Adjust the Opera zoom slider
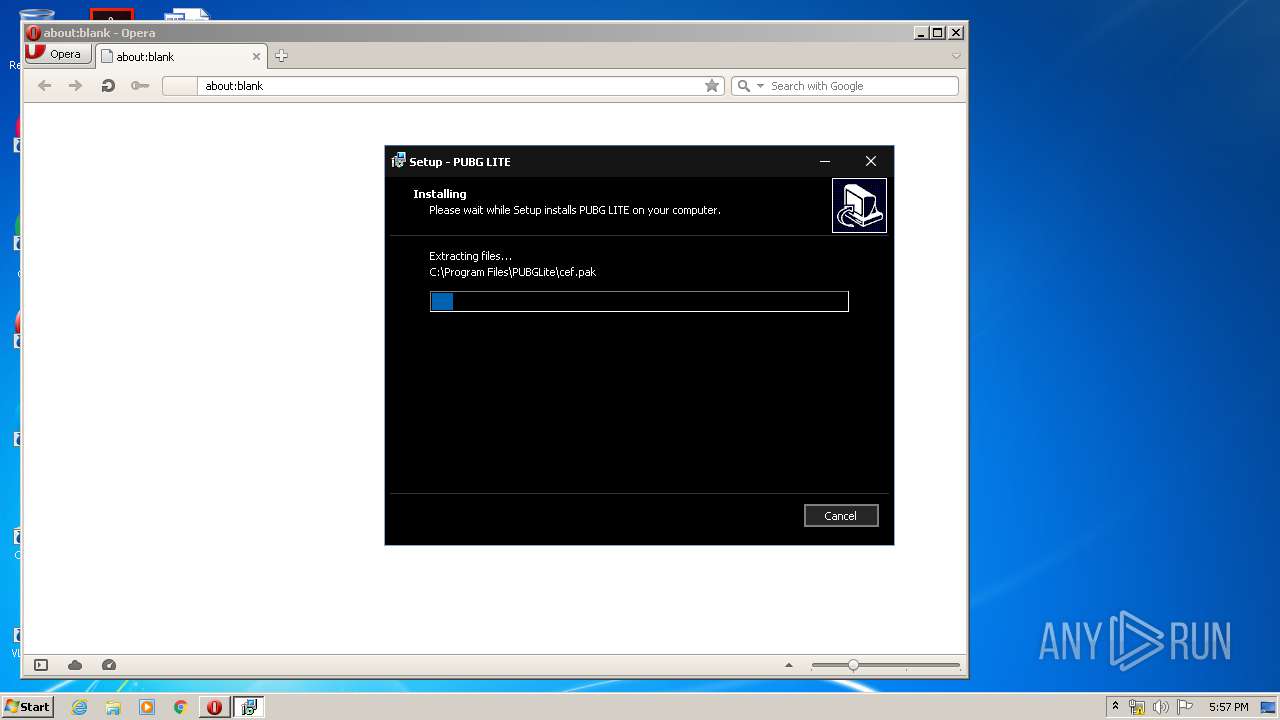1280x720 pixels. 885,665
